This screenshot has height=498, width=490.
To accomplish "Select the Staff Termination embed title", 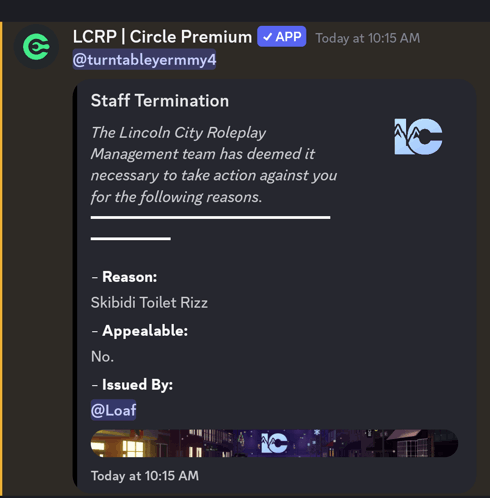I will click(x=160, y=101).
